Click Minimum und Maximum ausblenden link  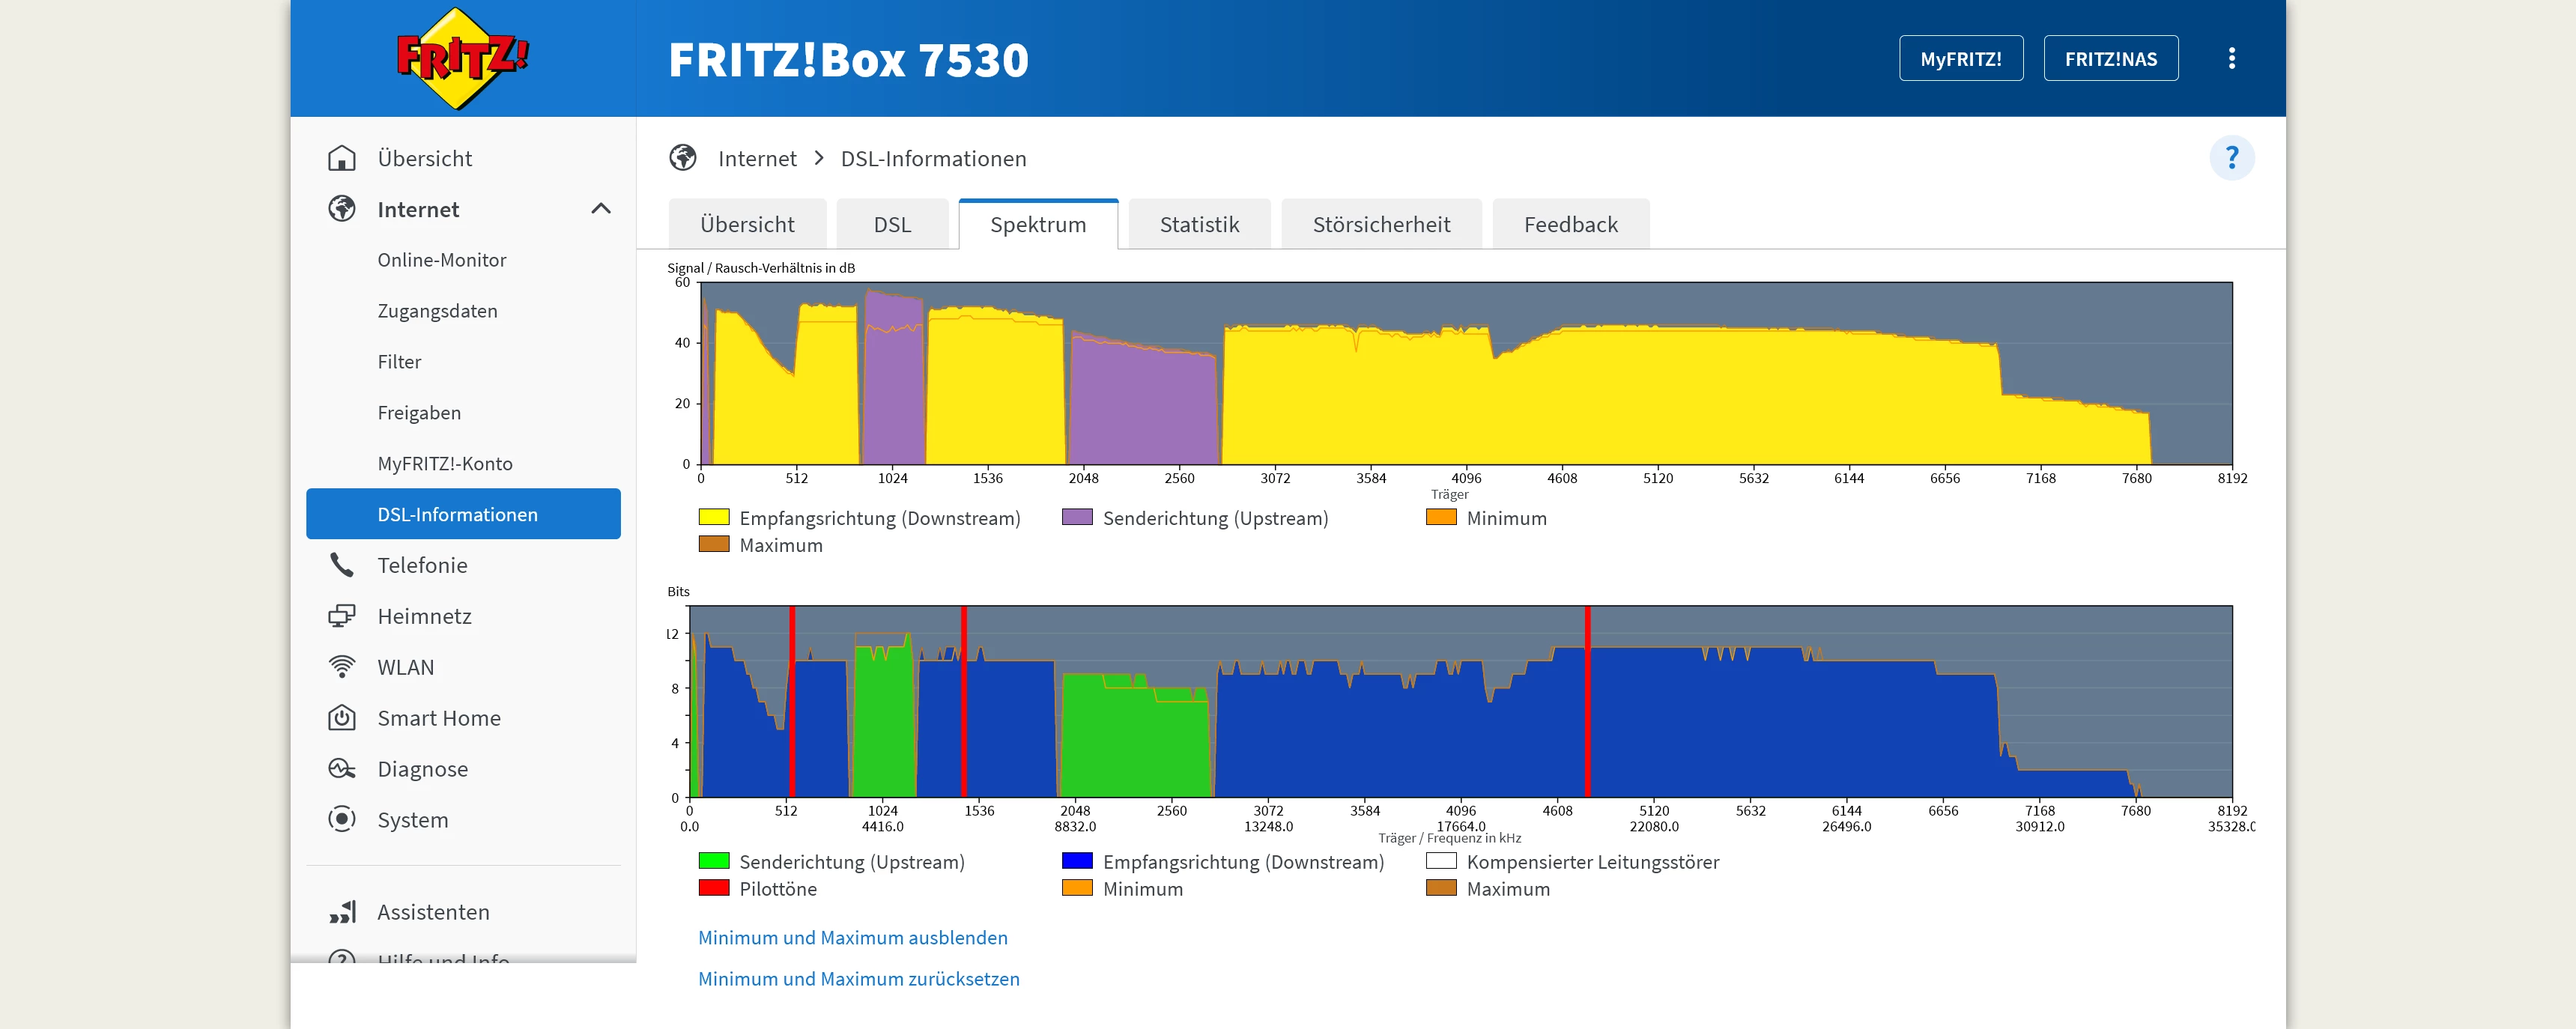click(x=852, y=938)
